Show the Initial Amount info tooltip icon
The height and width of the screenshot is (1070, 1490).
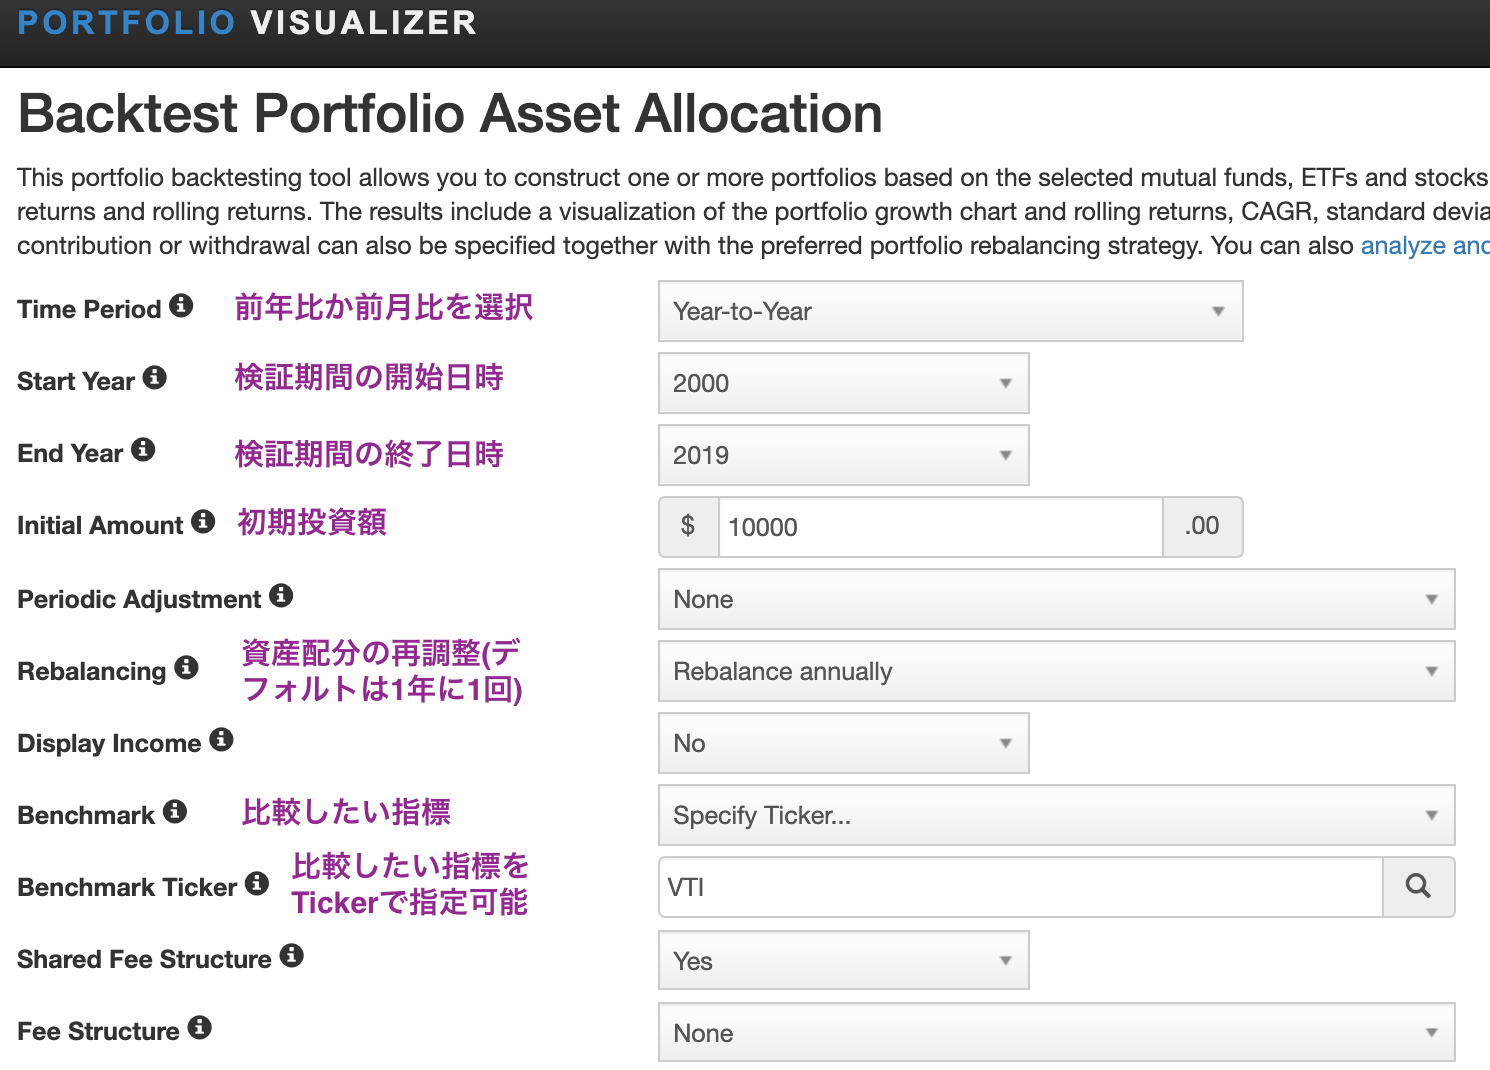point(203,522)
